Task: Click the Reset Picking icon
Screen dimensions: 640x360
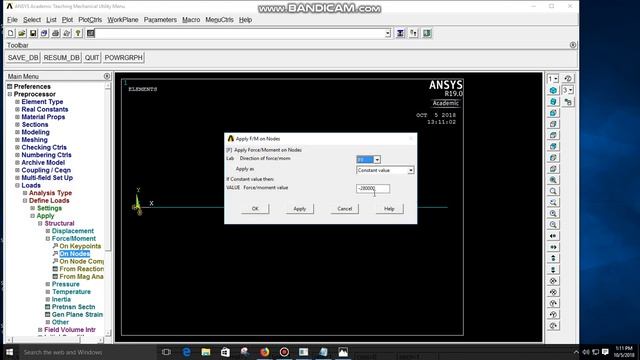Action: [x=413, y=33]
